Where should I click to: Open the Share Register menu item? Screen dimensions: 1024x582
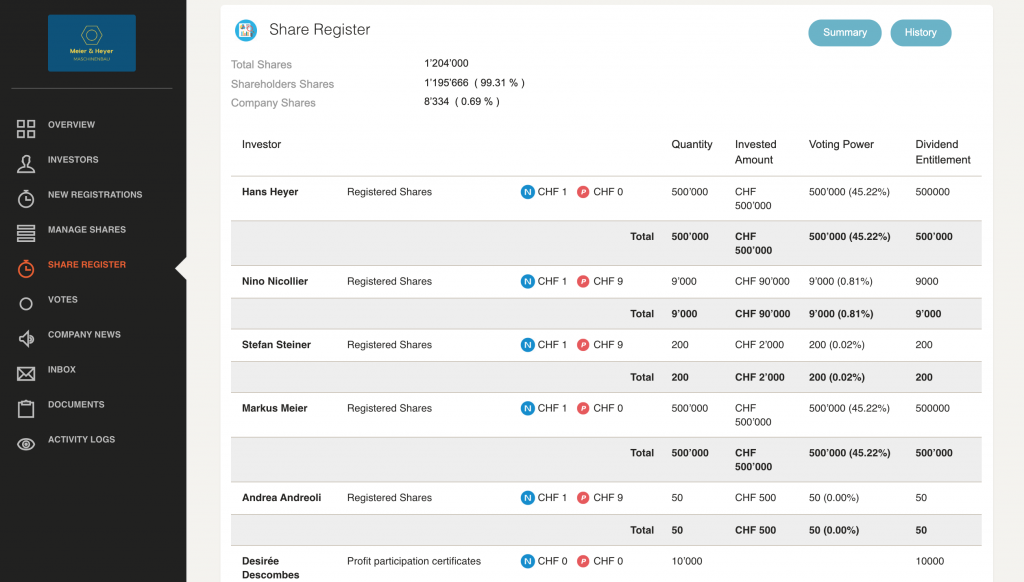click(87, 265)
